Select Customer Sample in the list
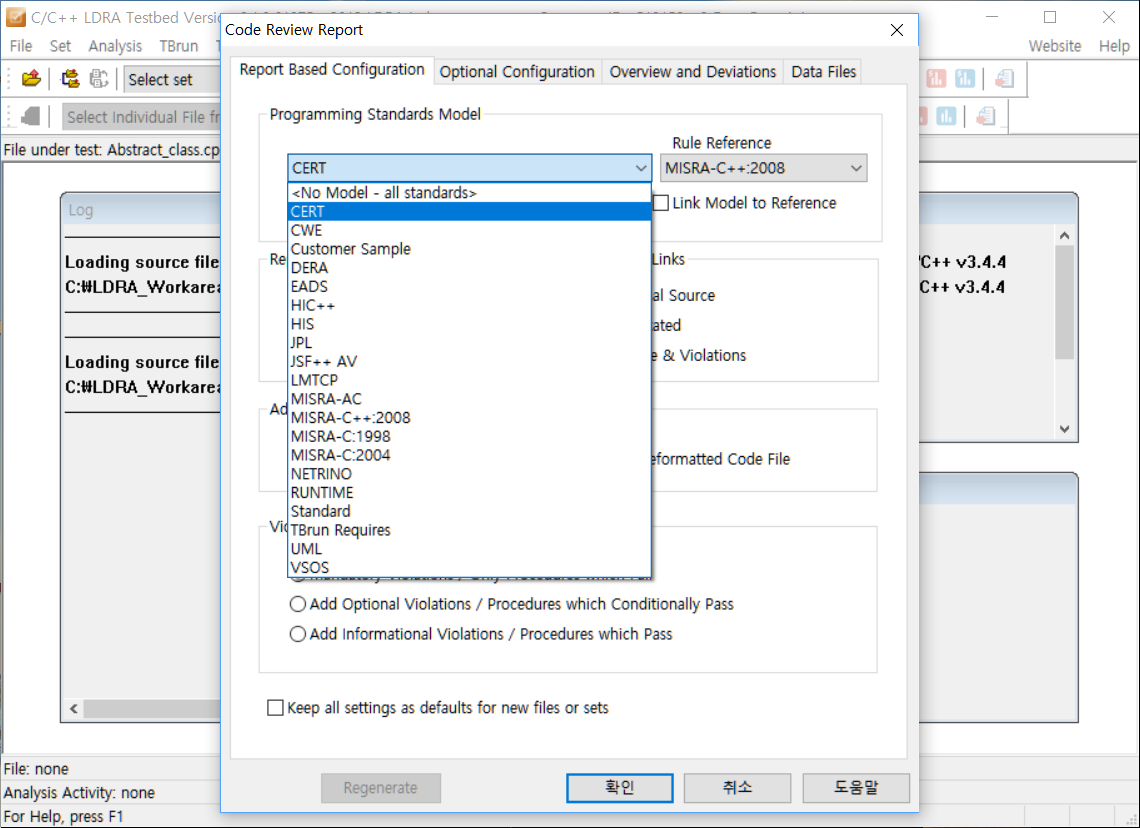1140x828 pixels. pyautogui.click(x=469, y=249)
